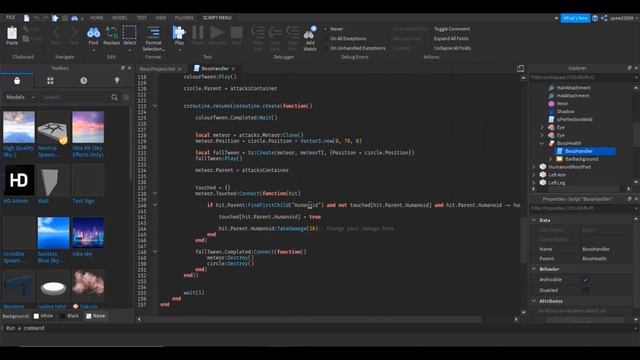The width and height of the screenshot is (640, 360).
Task: Open the help icon beside What's New
Action: click(595, 18)
